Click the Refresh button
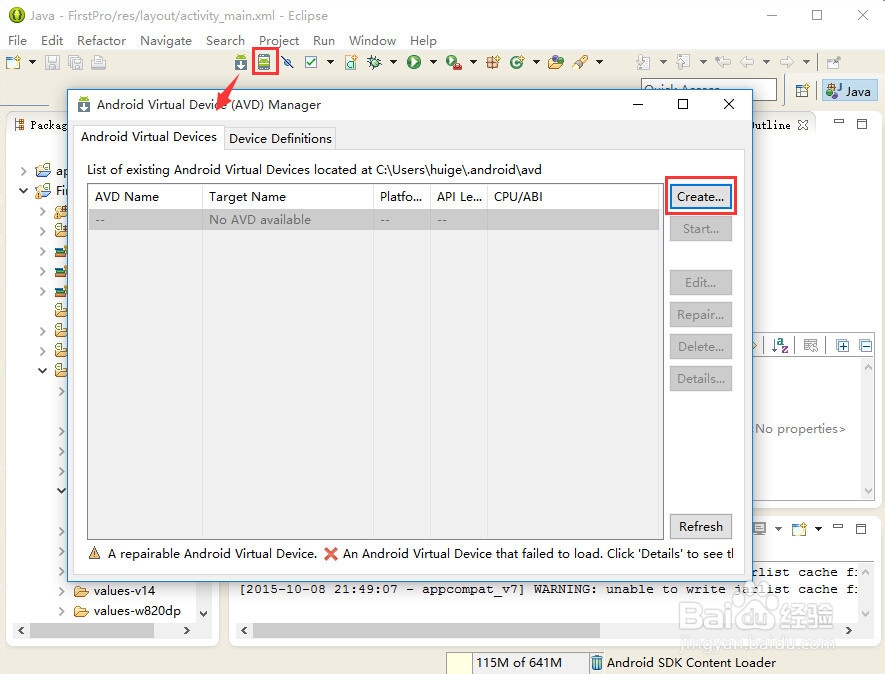 700,526
